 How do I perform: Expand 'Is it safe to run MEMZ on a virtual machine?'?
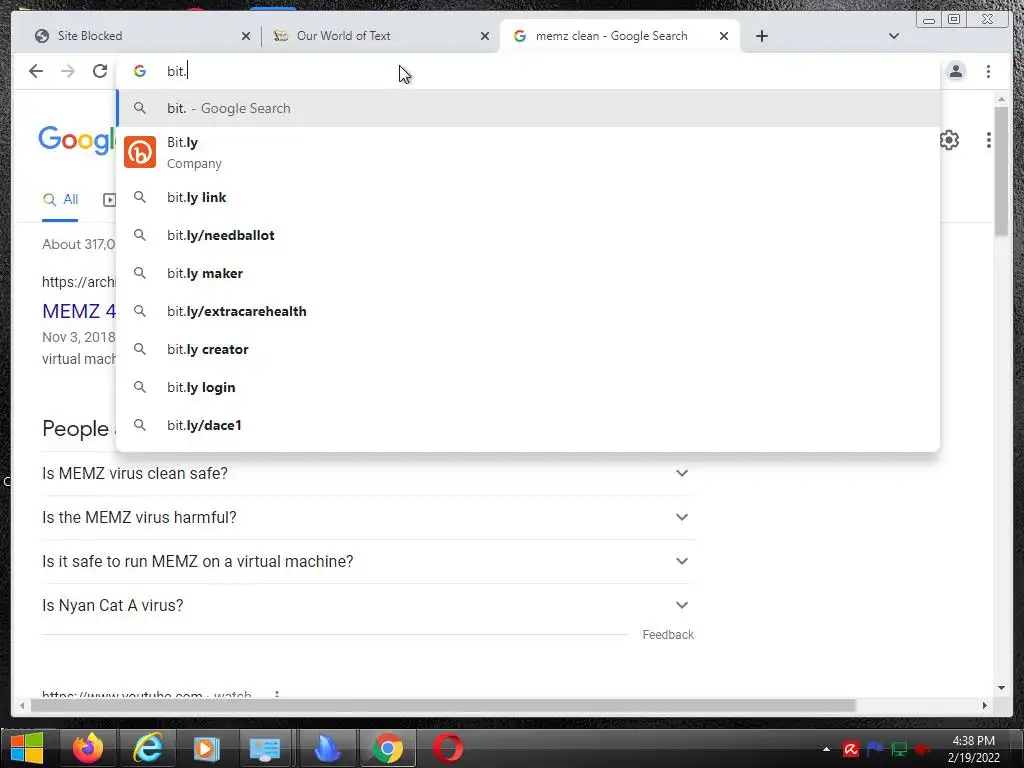(x=368, y=561)
